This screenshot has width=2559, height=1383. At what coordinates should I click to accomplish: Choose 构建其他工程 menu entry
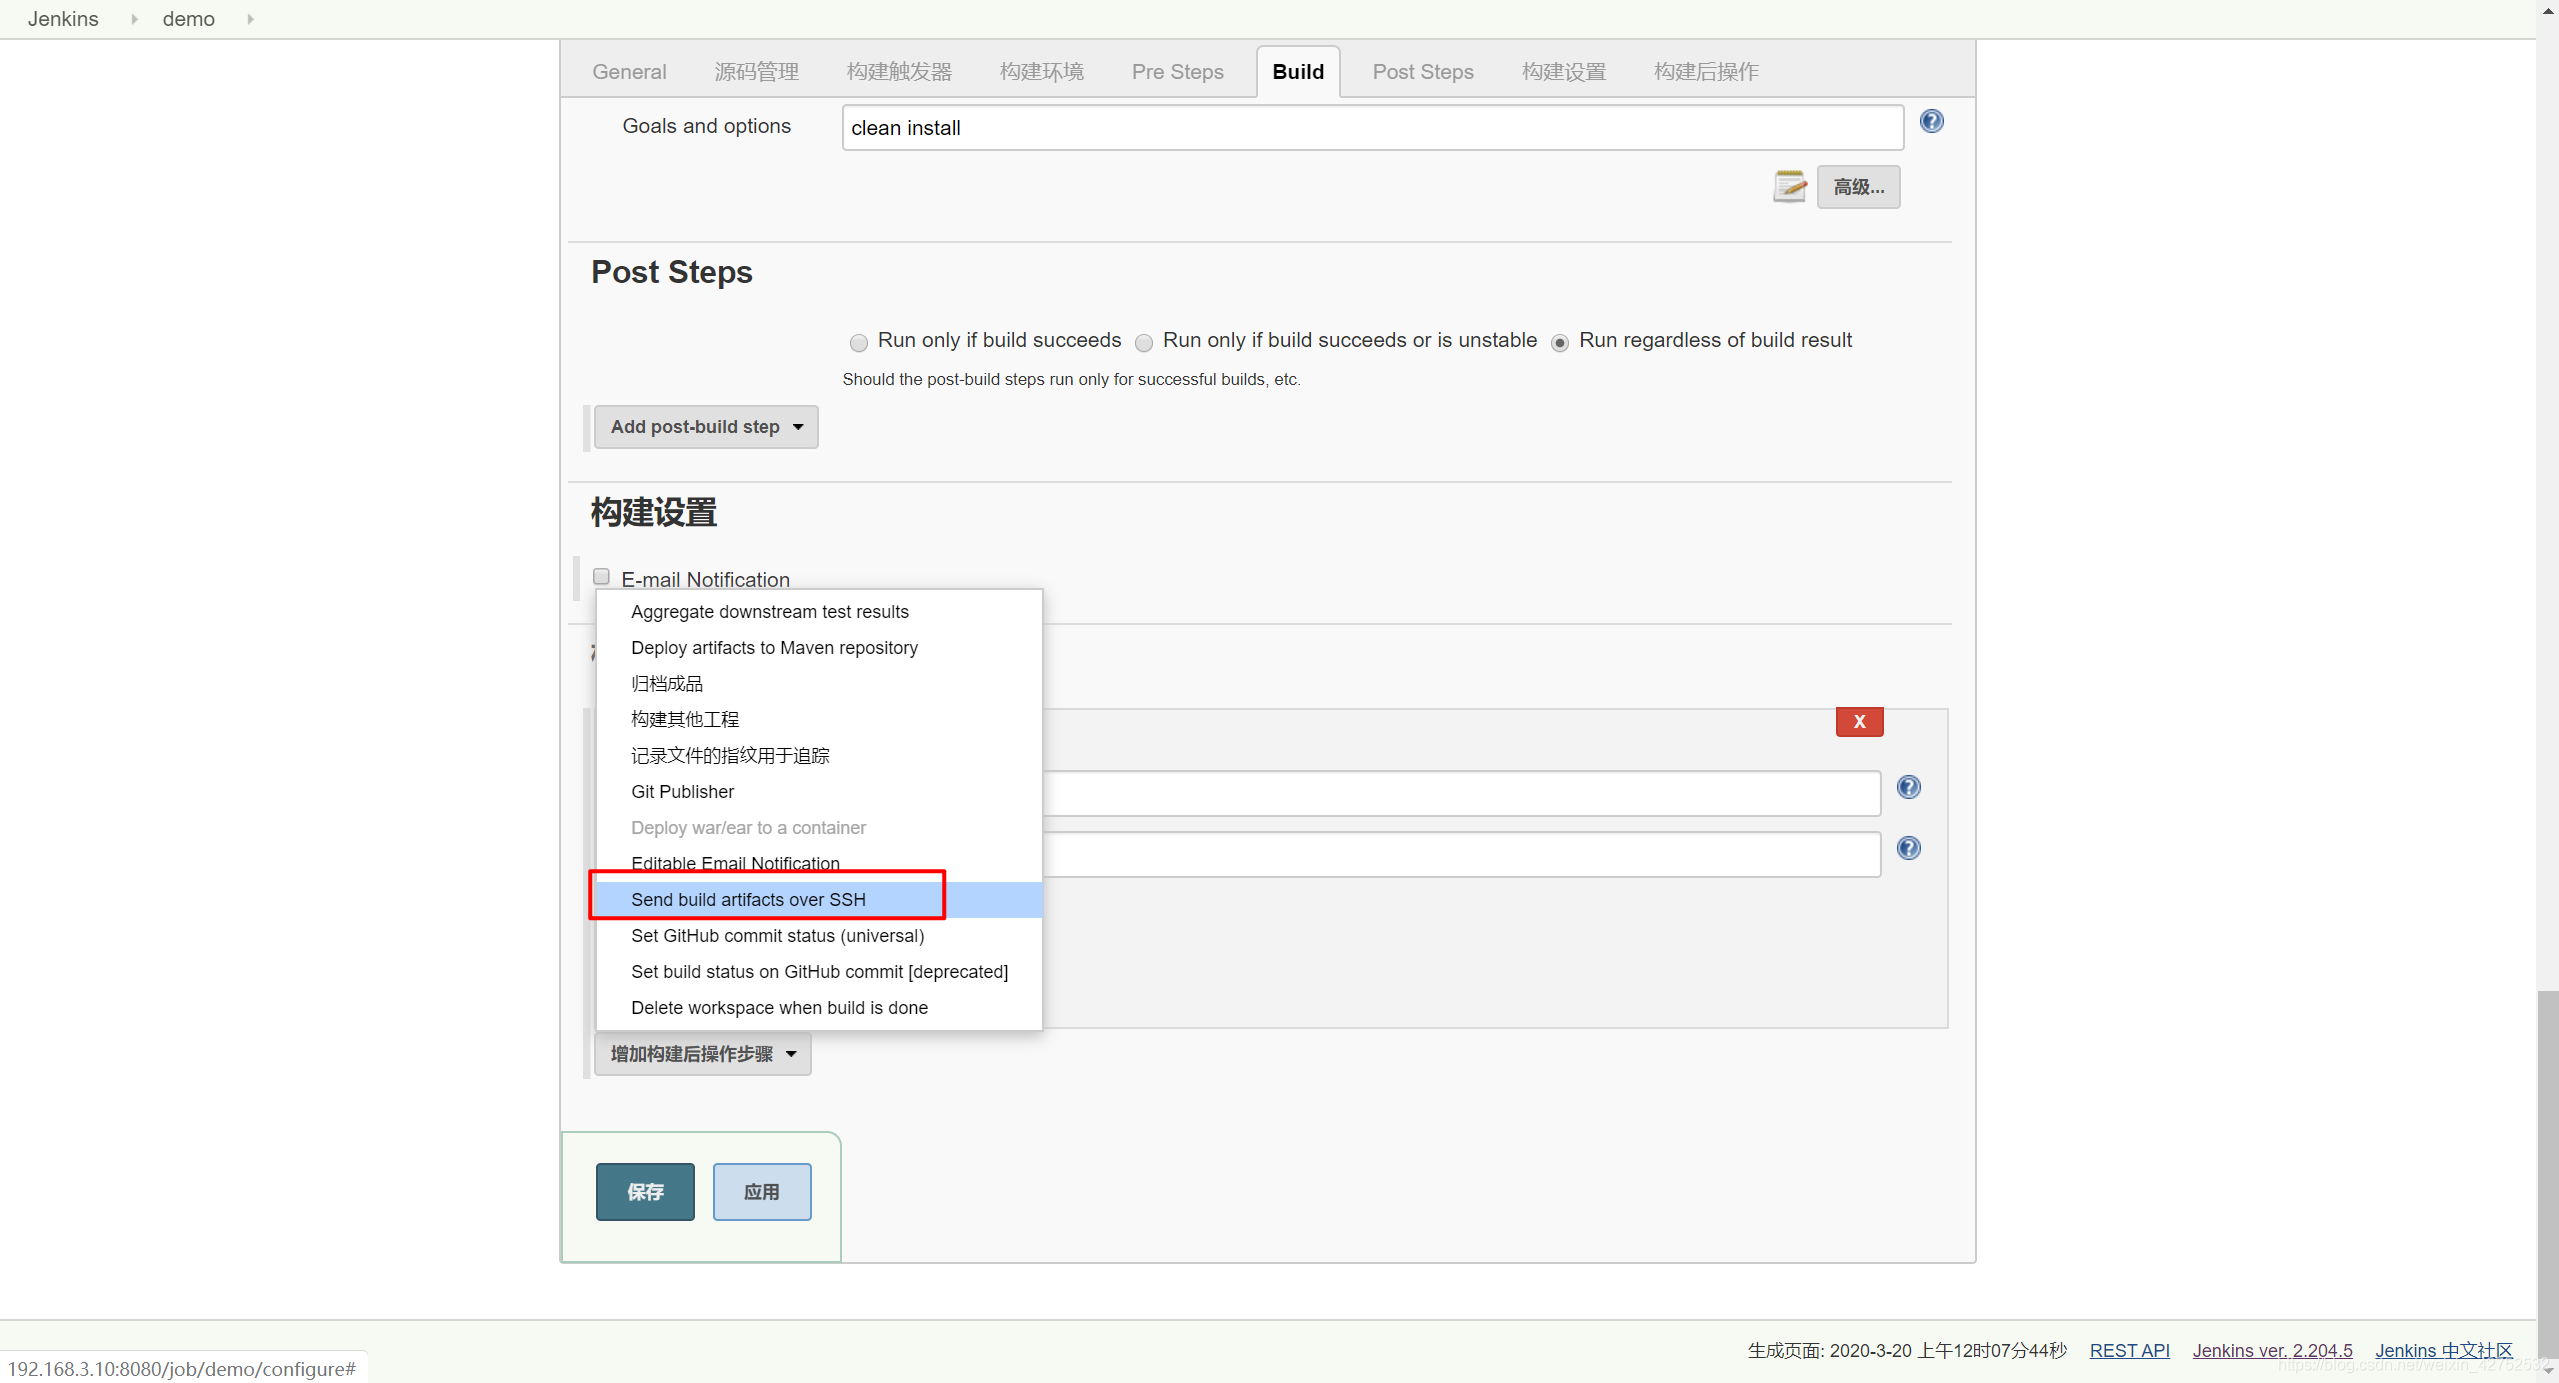click(819, 720)
